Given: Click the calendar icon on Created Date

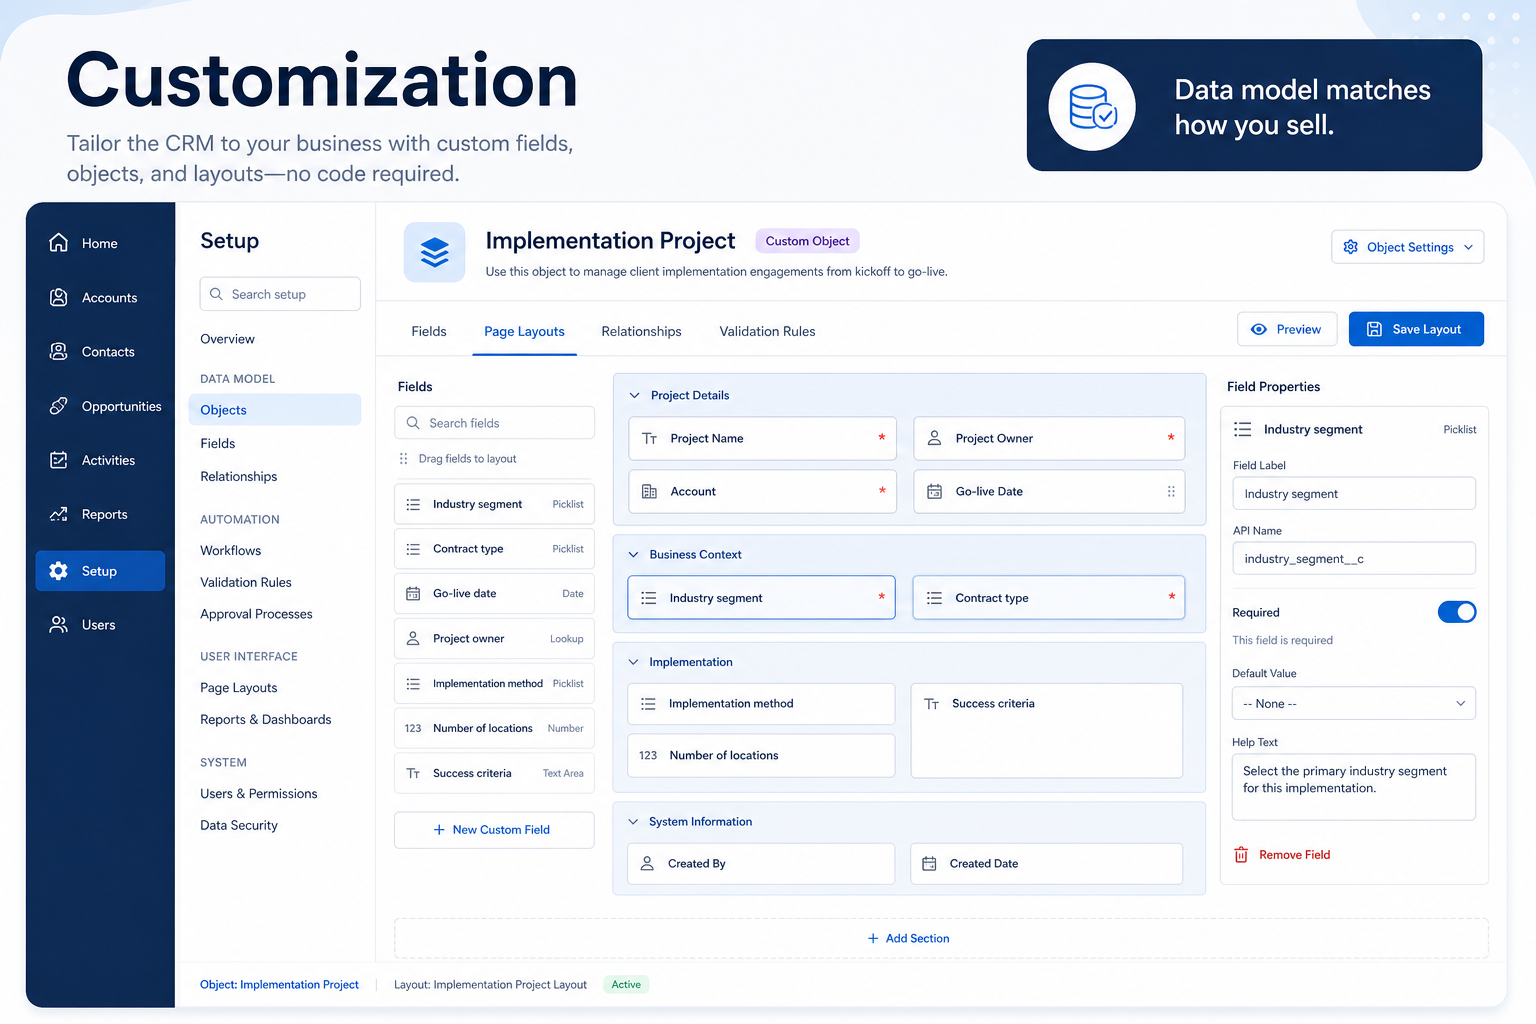Looking at the screenshot, I should pyautogui.click(x=929, y=863).
